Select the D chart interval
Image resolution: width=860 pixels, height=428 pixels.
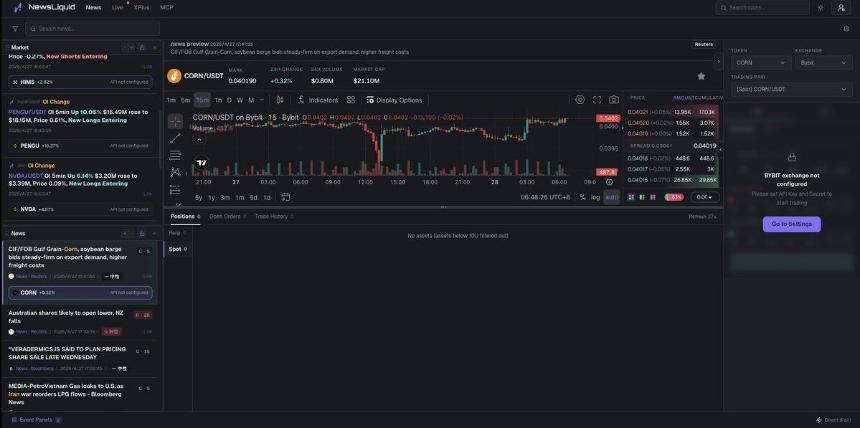pos(229,100)
